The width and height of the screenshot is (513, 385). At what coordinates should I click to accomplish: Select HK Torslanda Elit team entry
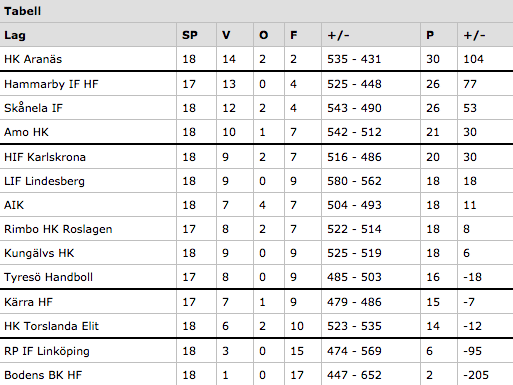click(x=51, y=326)
